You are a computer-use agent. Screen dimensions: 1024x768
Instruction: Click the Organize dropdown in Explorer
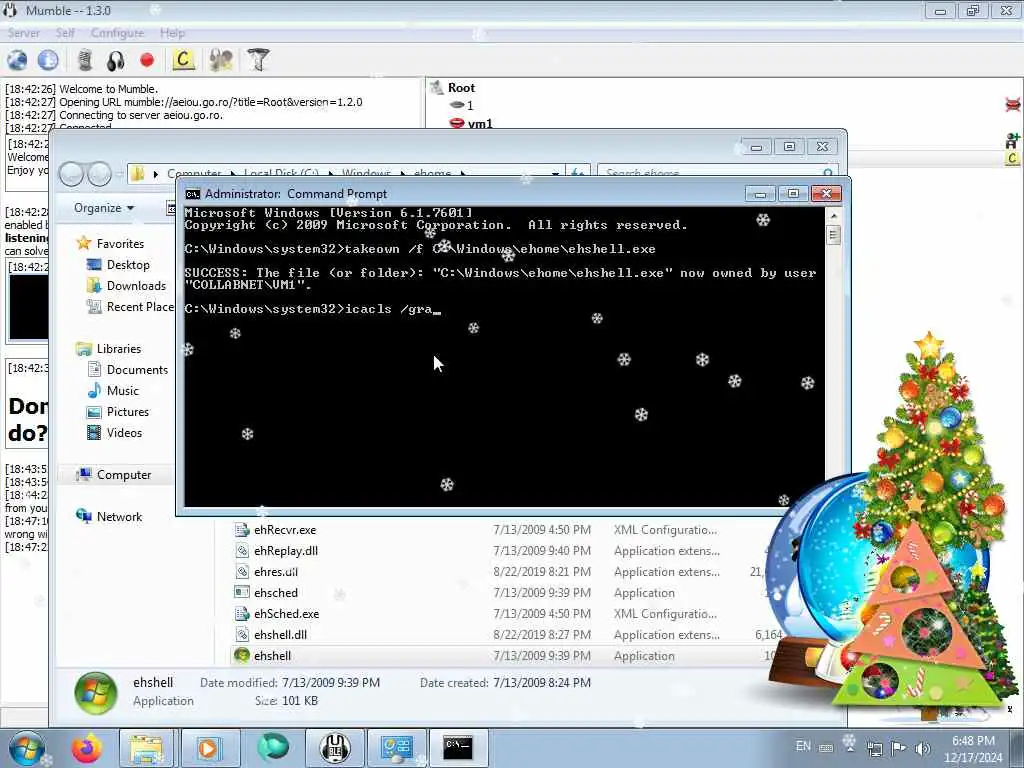[x=104, y=208]
